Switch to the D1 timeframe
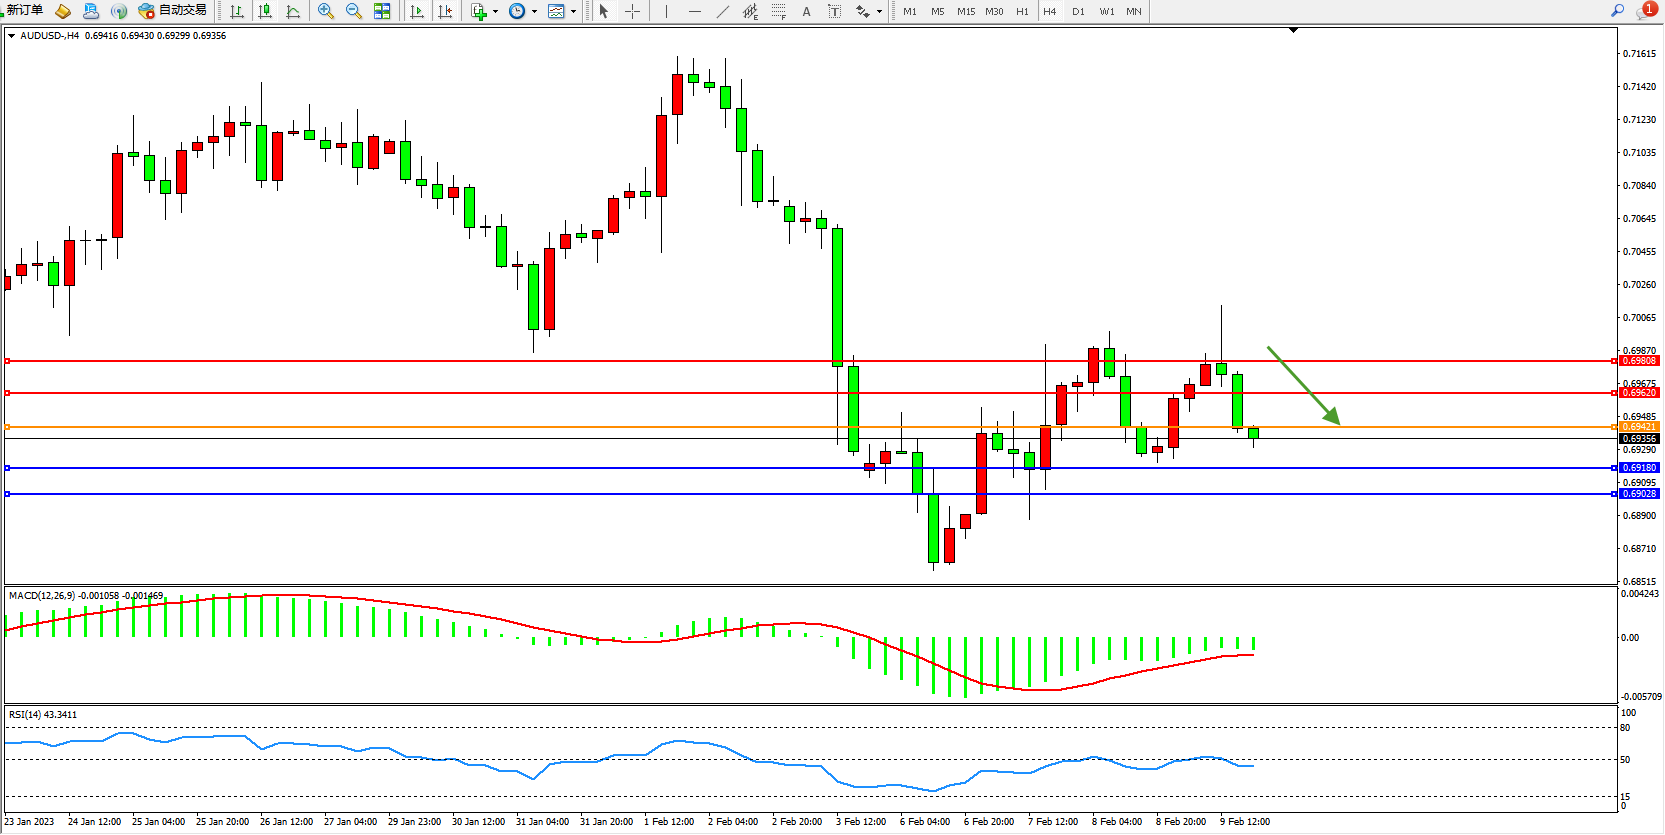This screenshot has height=835, width=1665. (x=1078, y=11)
